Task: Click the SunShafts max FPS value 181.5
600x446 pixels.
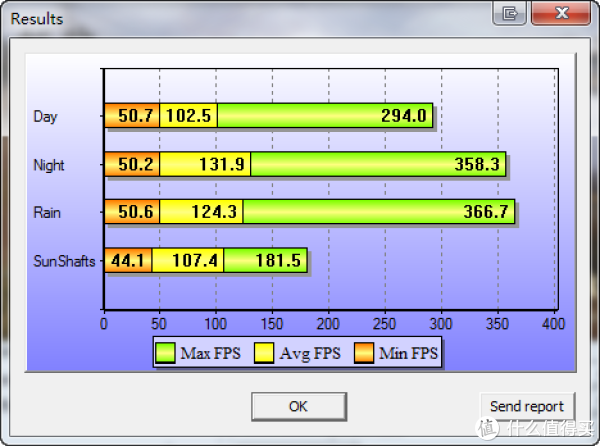Action: point(278,260)
